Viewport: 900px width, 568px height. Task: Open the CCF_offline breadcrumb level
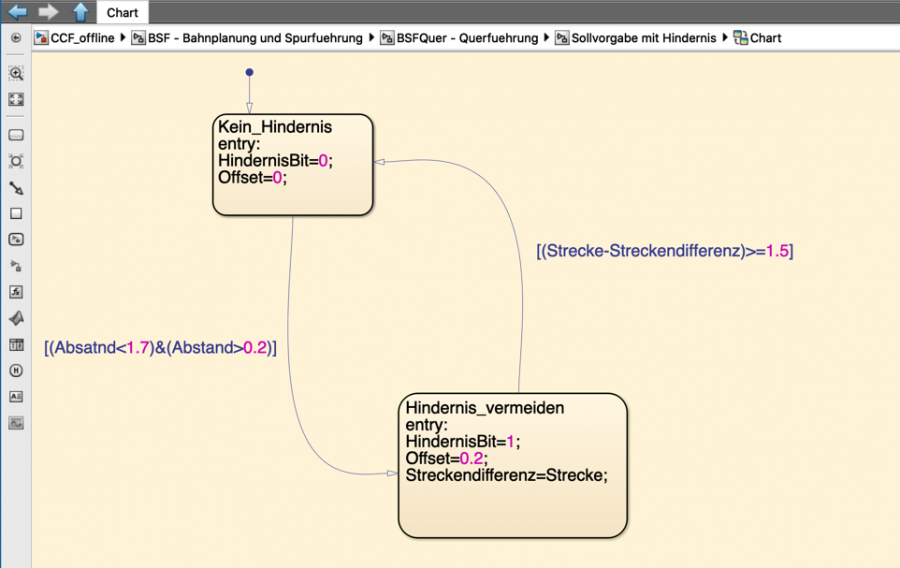click(x=82, y=38)
